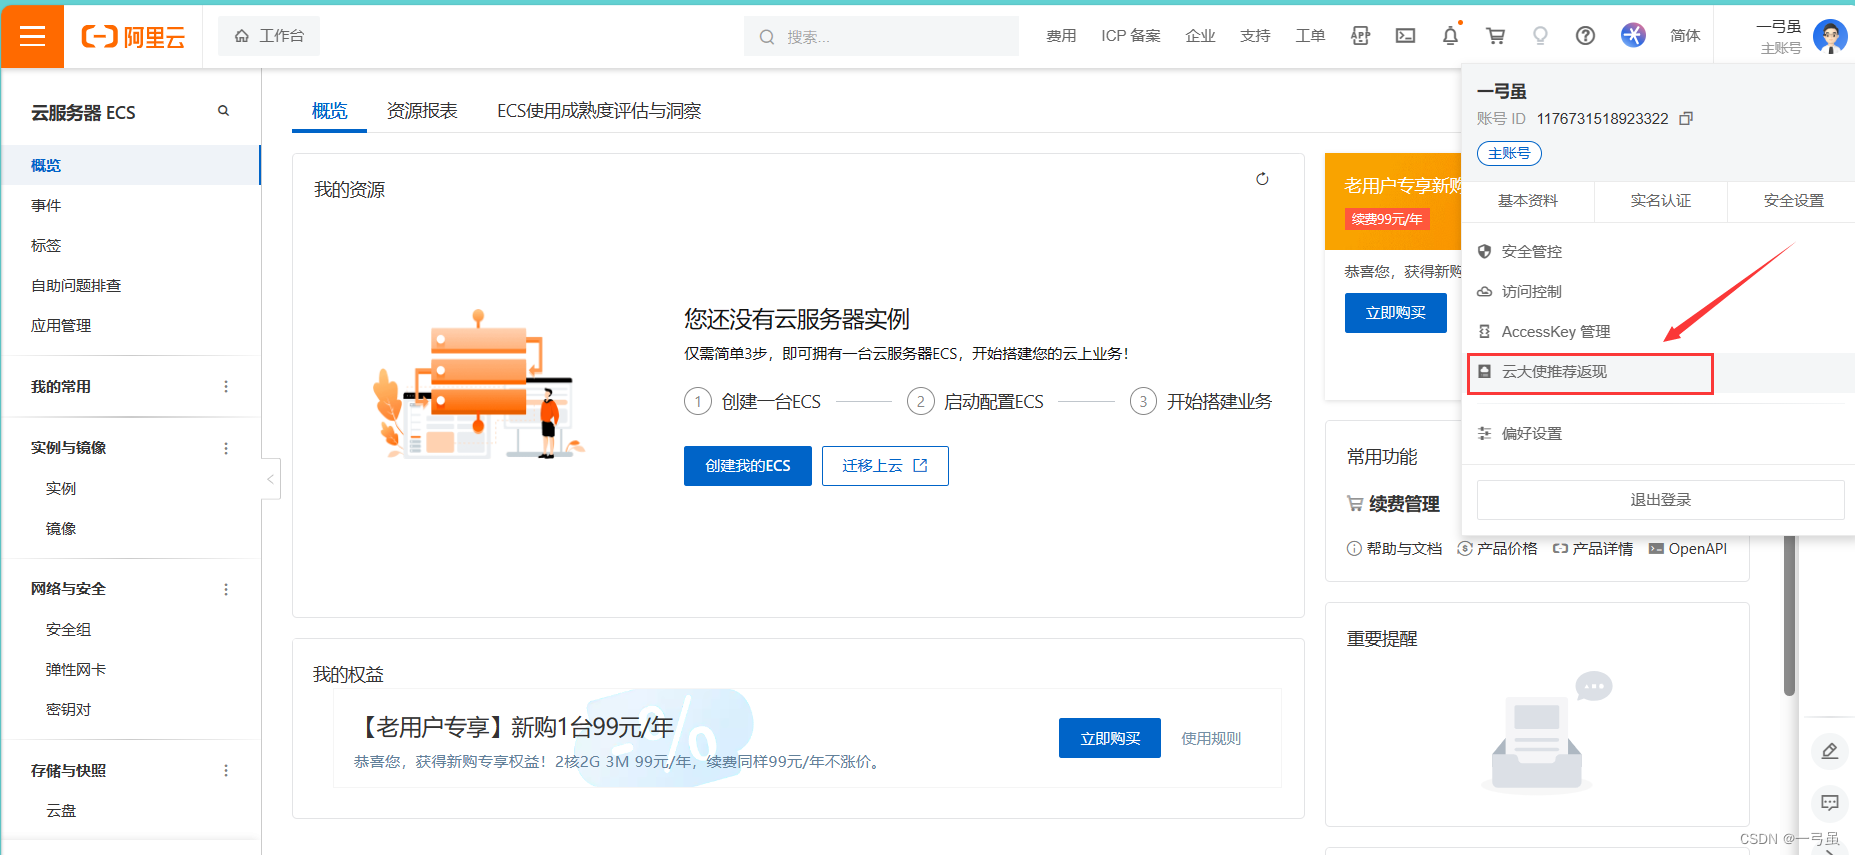This screenshot has height=855, width=1855.
Task: Click the 创建我的ECS button
Action: 748,466
